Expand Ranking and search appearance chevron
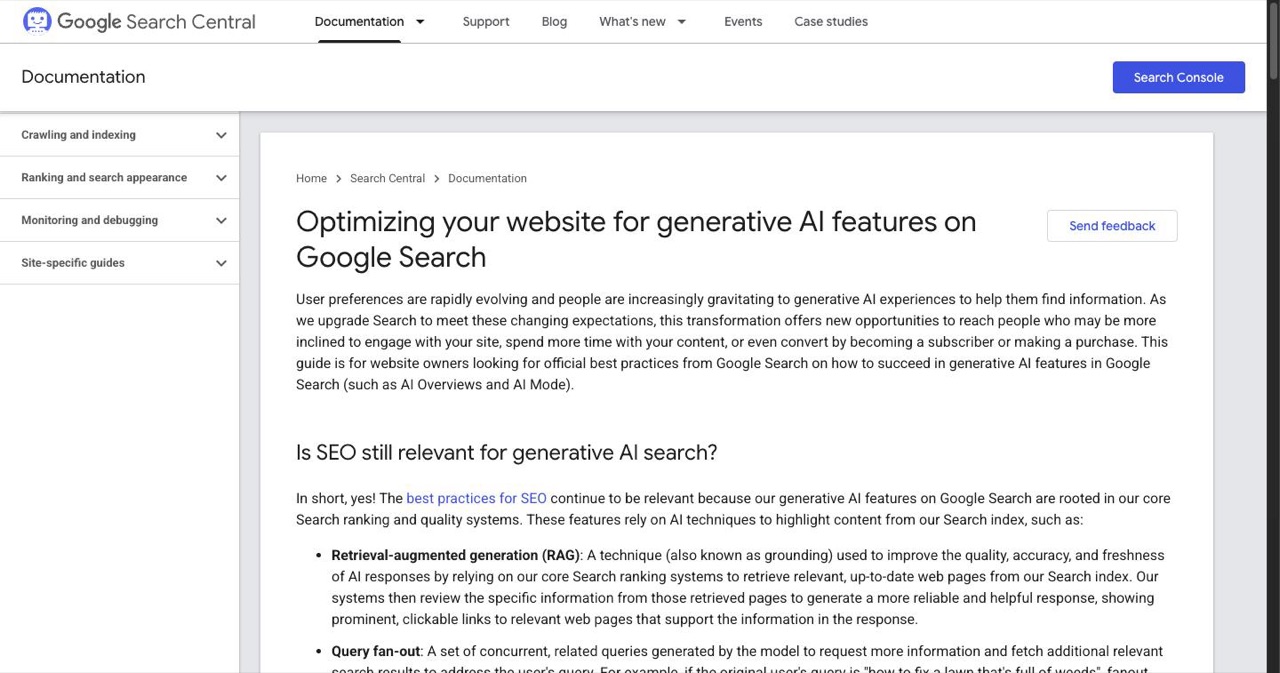The image size is (1280, 673). [221, 178]
